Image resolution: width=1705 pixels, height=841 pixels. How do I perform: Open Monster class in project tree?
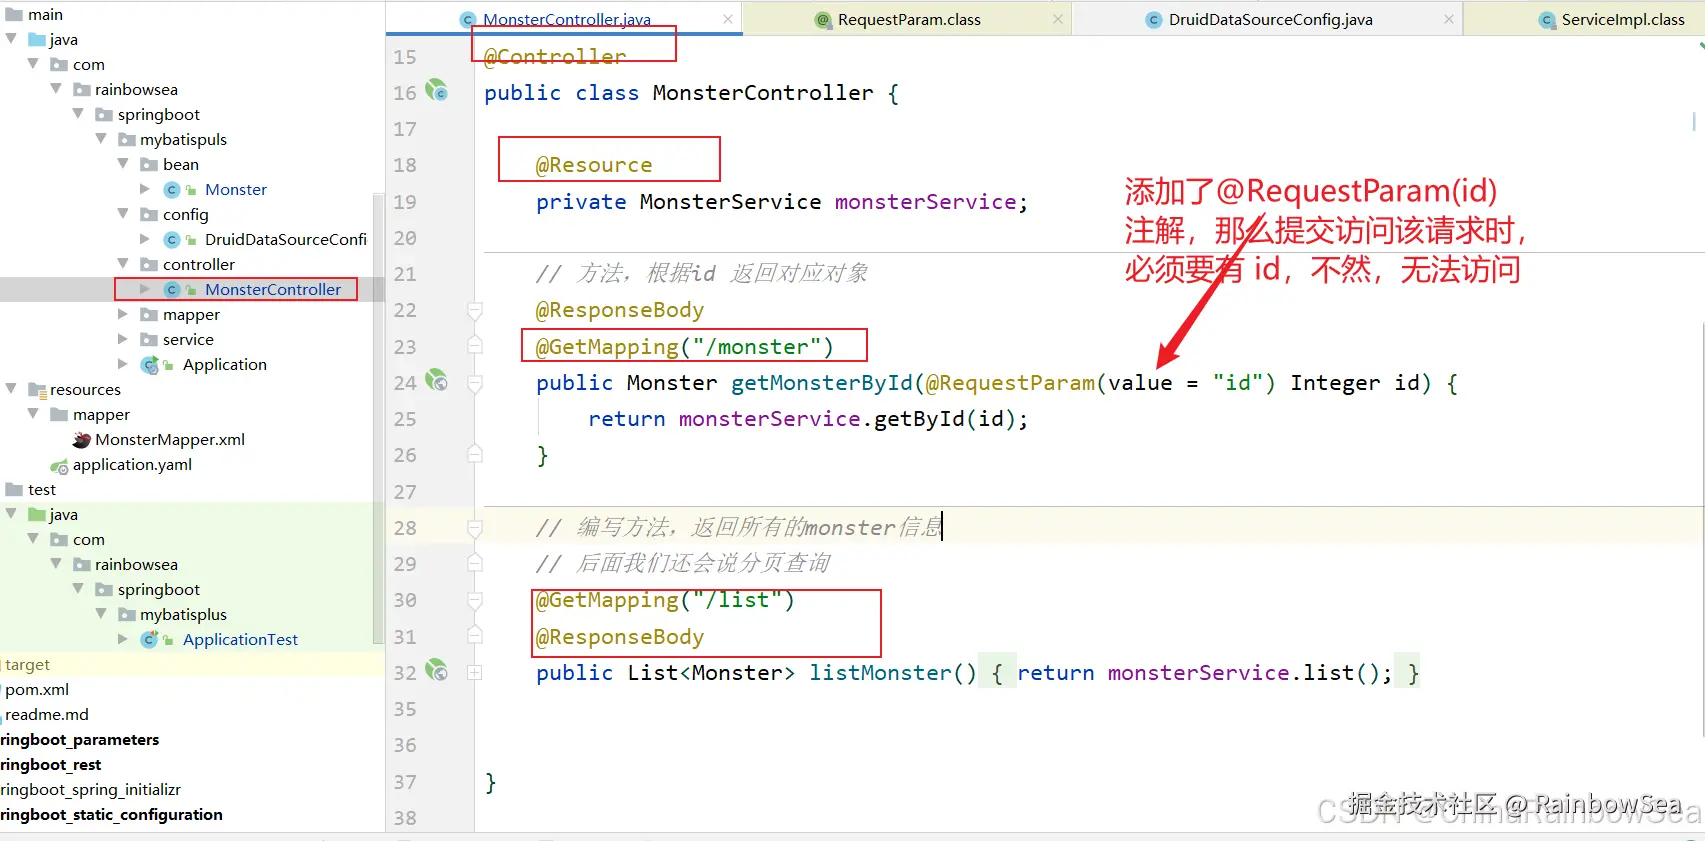coord(236,190)
